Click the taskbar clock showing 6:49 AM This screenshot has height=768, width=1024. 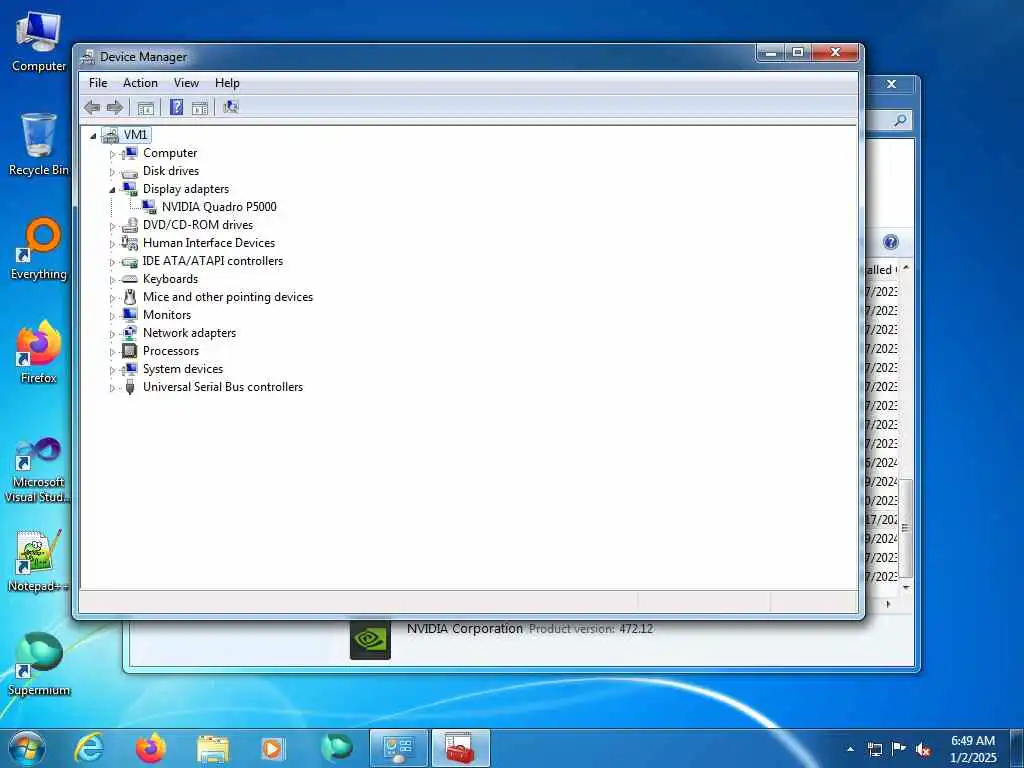[x=972, y=749]
